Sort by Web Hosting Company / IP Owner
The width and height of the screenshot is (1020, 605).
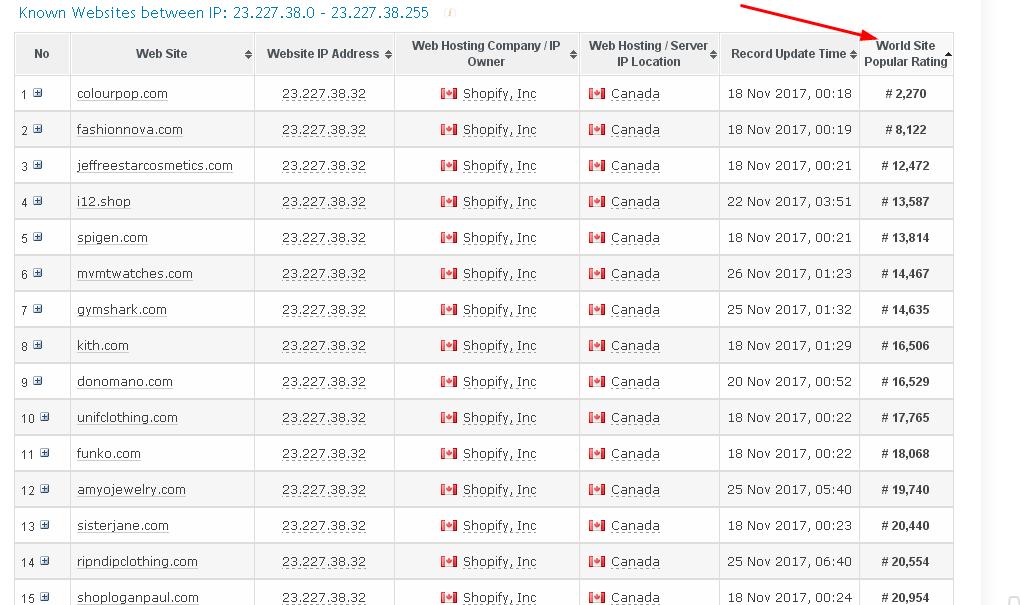point(486,54)
